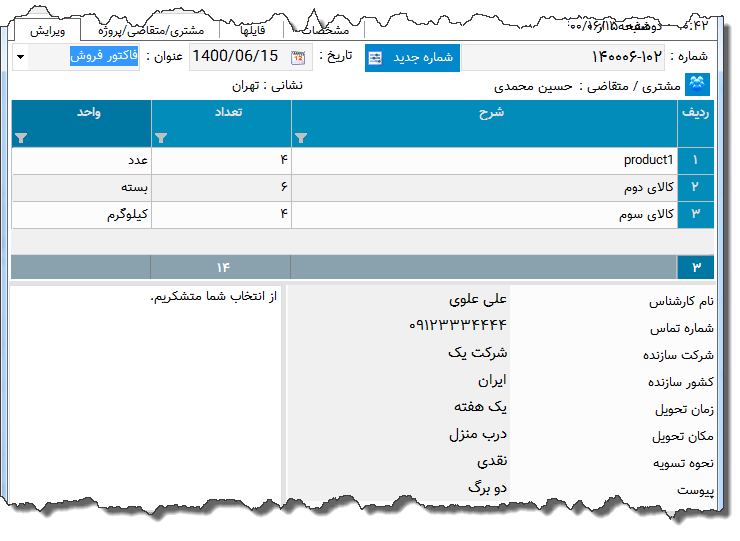The width and height of the screenshot is (740, 541).
Task: Click the پیوست label
Action: point(696,491)
